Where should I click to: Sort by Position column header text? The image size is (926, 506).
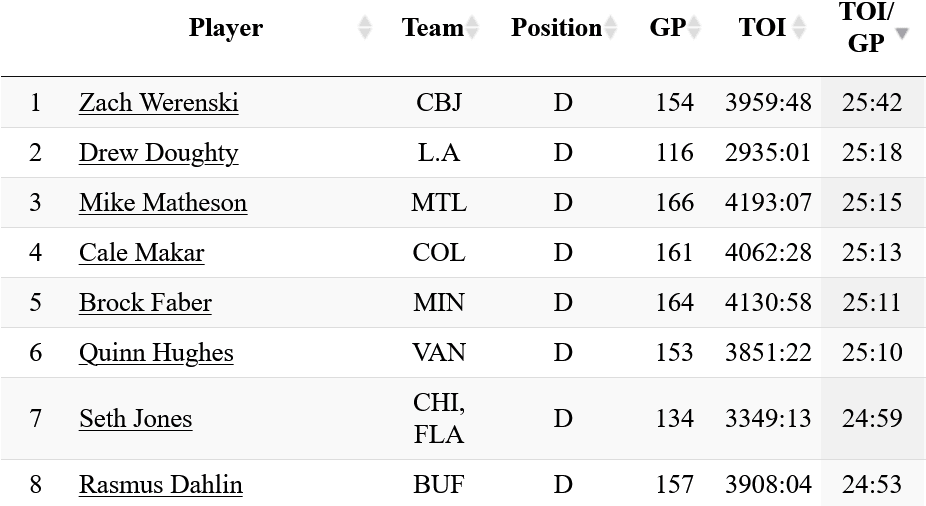(x=556, y=28)
